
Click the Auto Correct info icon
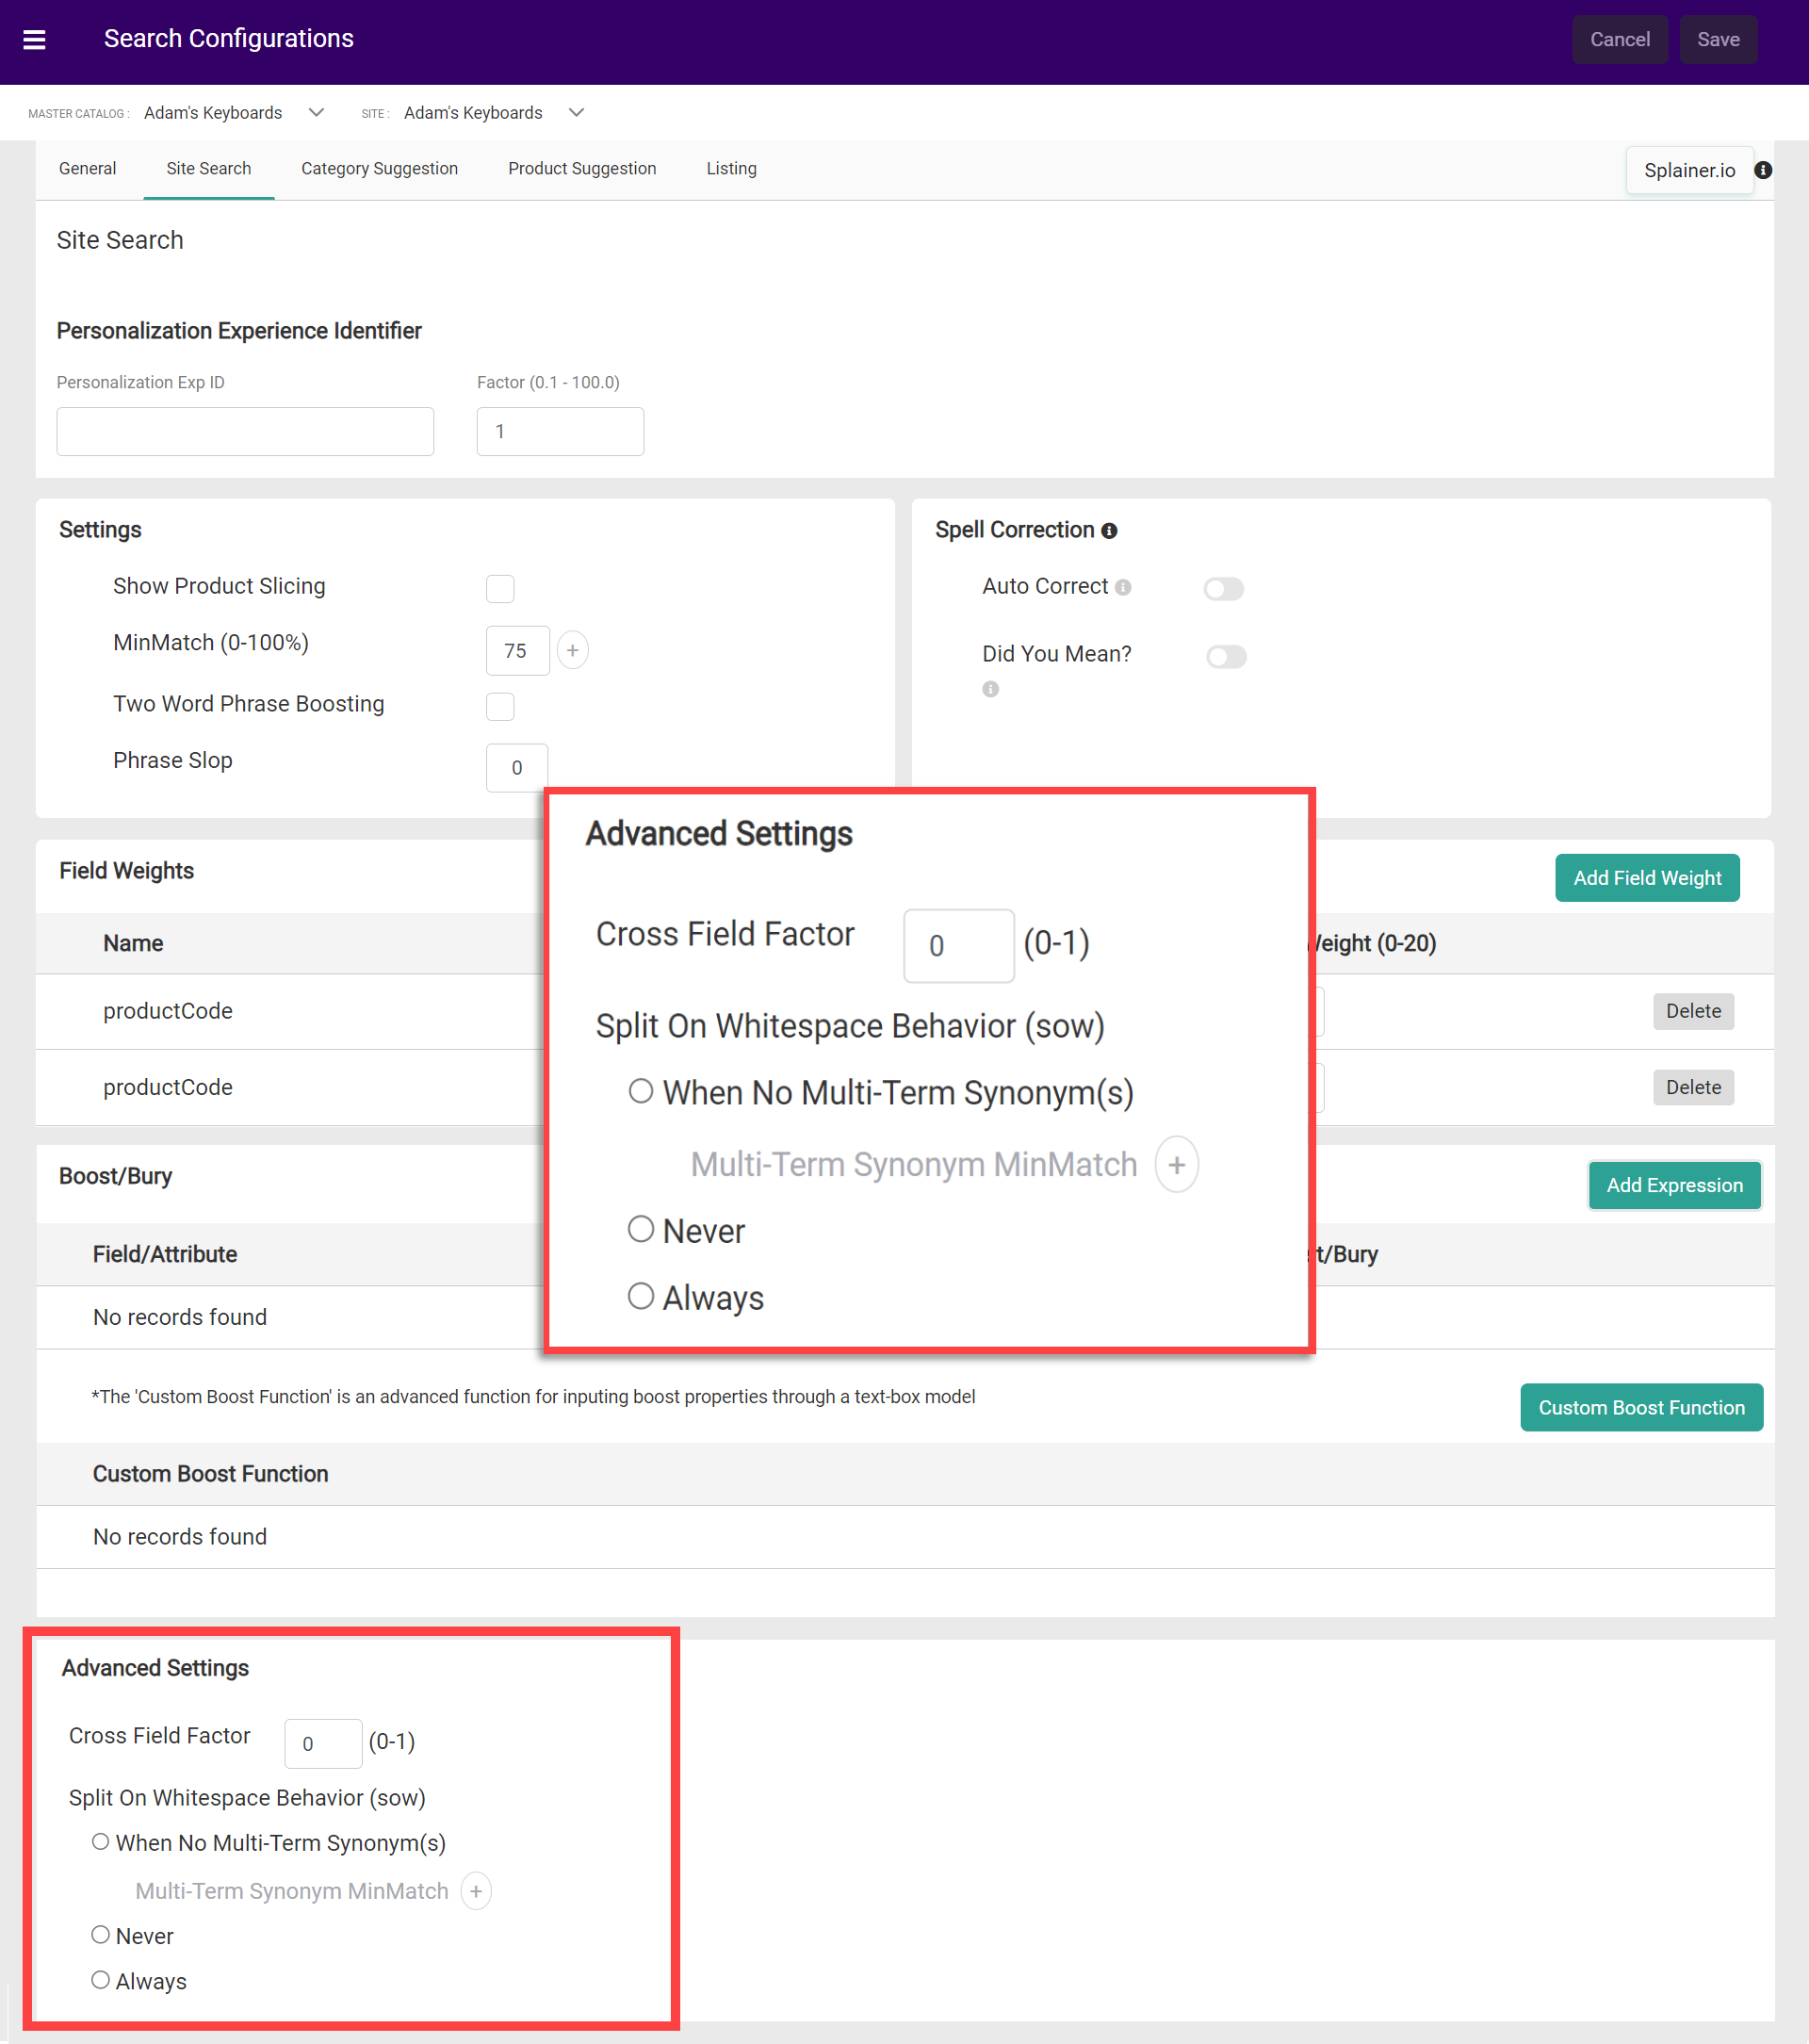pos(1123,587)
